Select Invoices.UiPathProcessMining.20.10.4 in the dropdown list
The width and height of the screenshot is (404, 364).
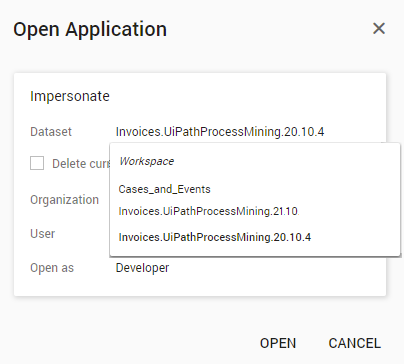click(215, 237)
